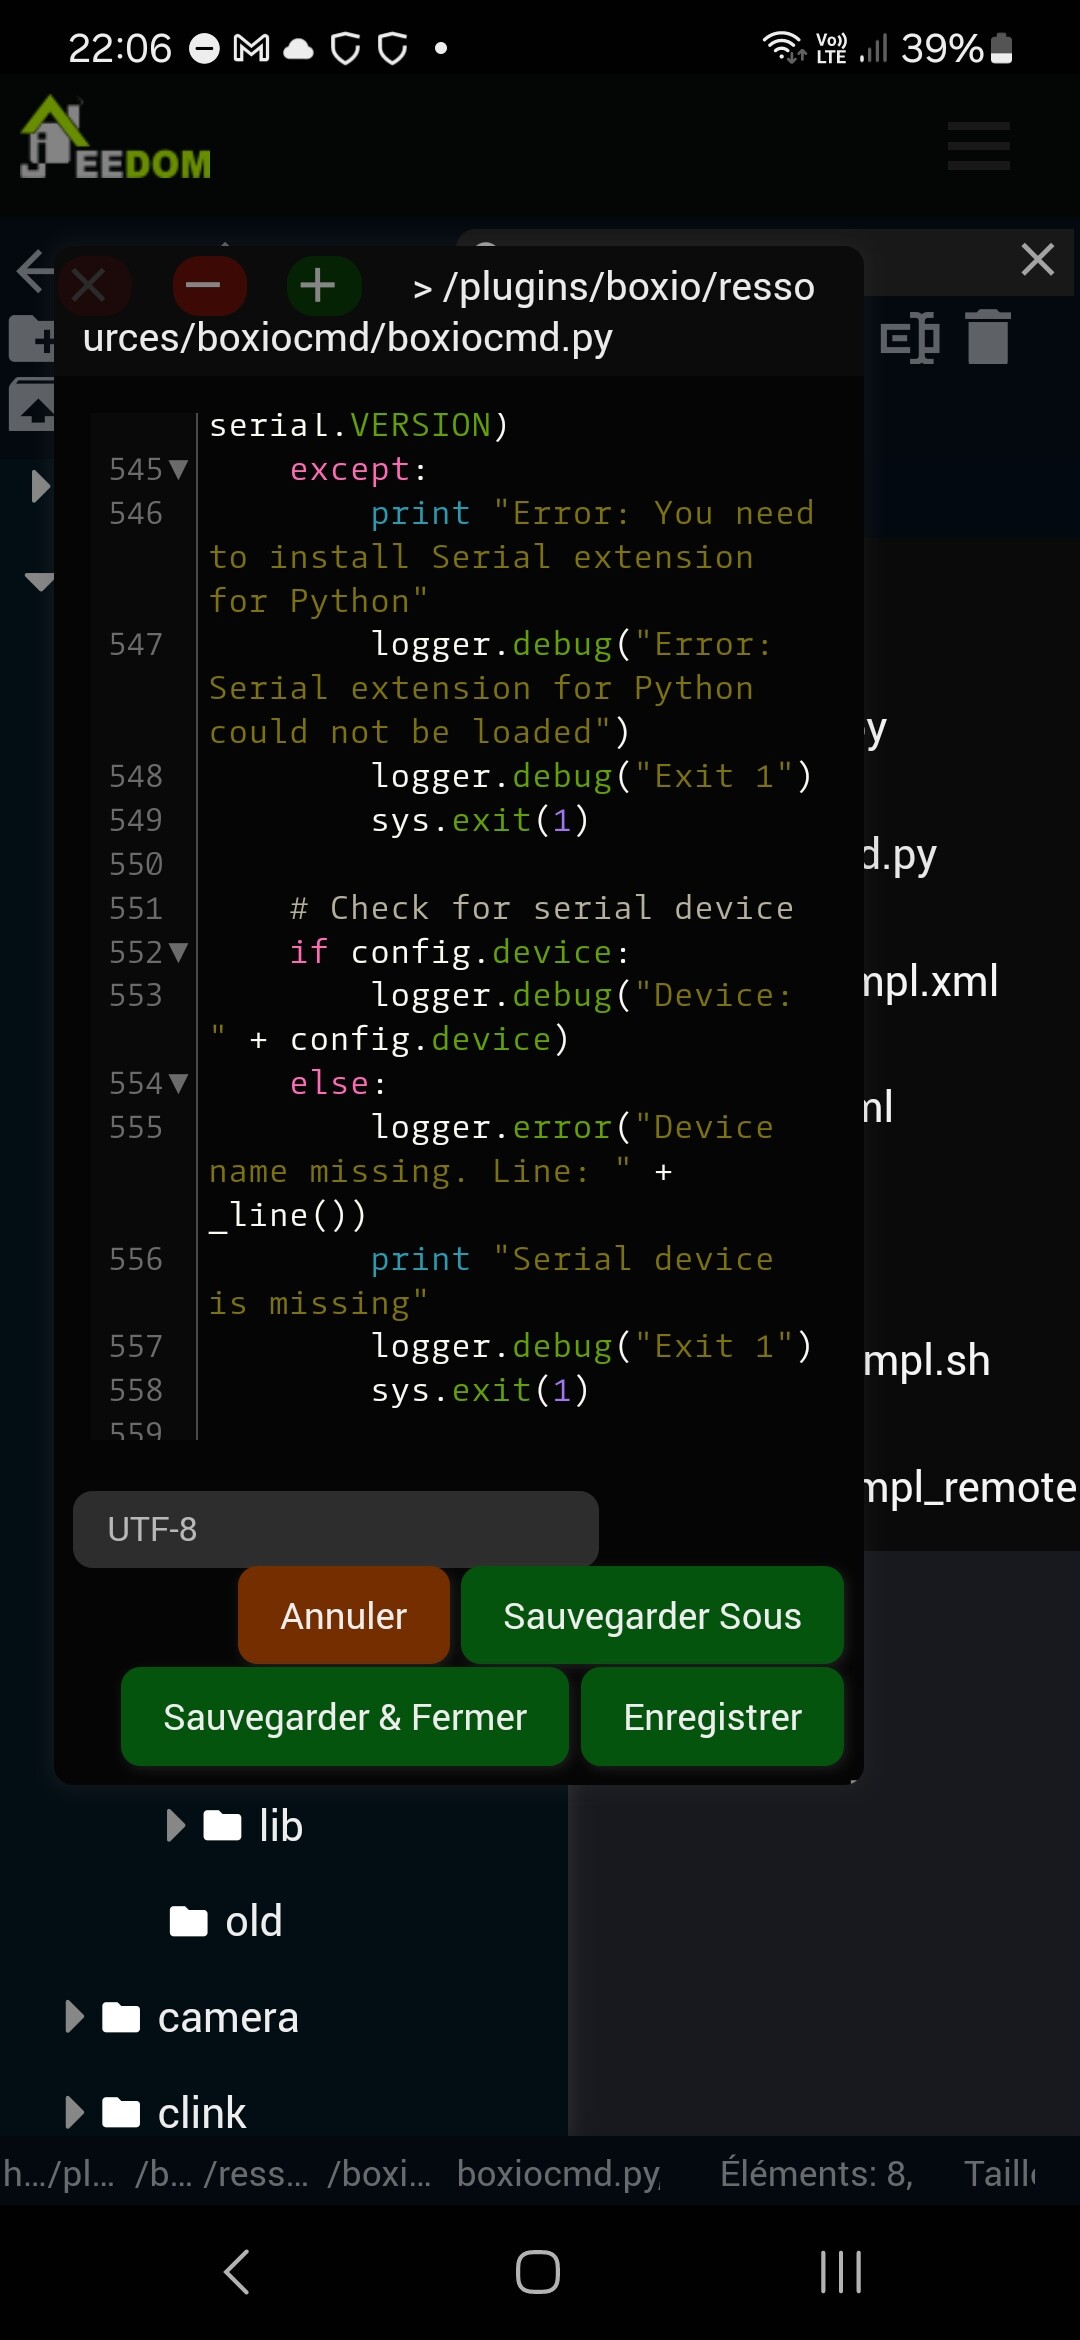
Task: Fold code at line 545
Action: coord(179,469)
